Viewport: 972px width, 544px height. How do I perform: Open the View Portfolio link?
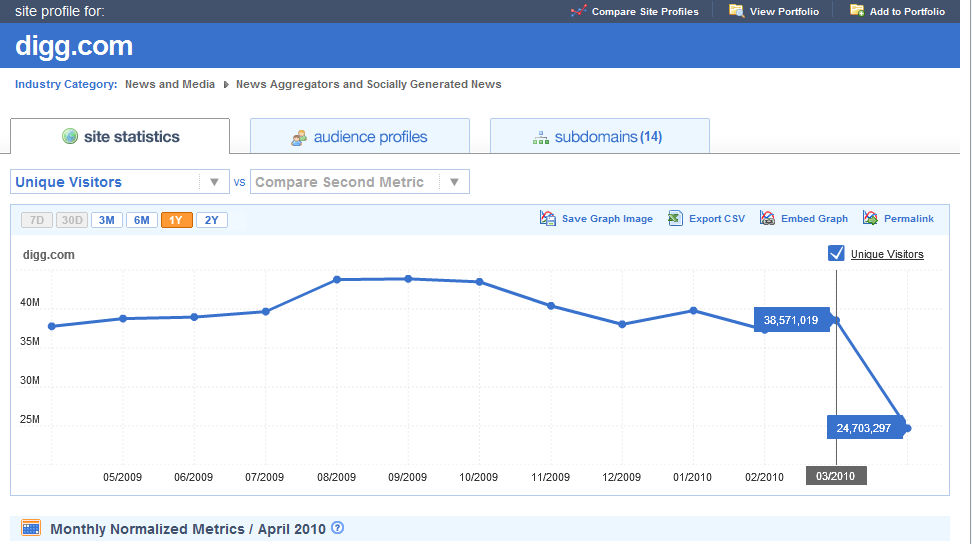784,11
